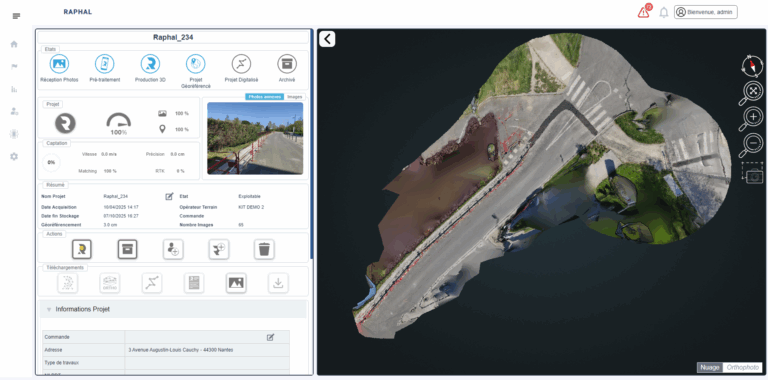Click the add digitalisation action button

219,249
